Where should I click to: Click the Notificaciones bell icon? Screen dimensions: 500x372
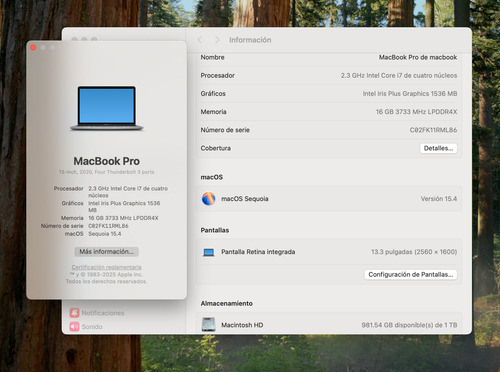point(74,313)
